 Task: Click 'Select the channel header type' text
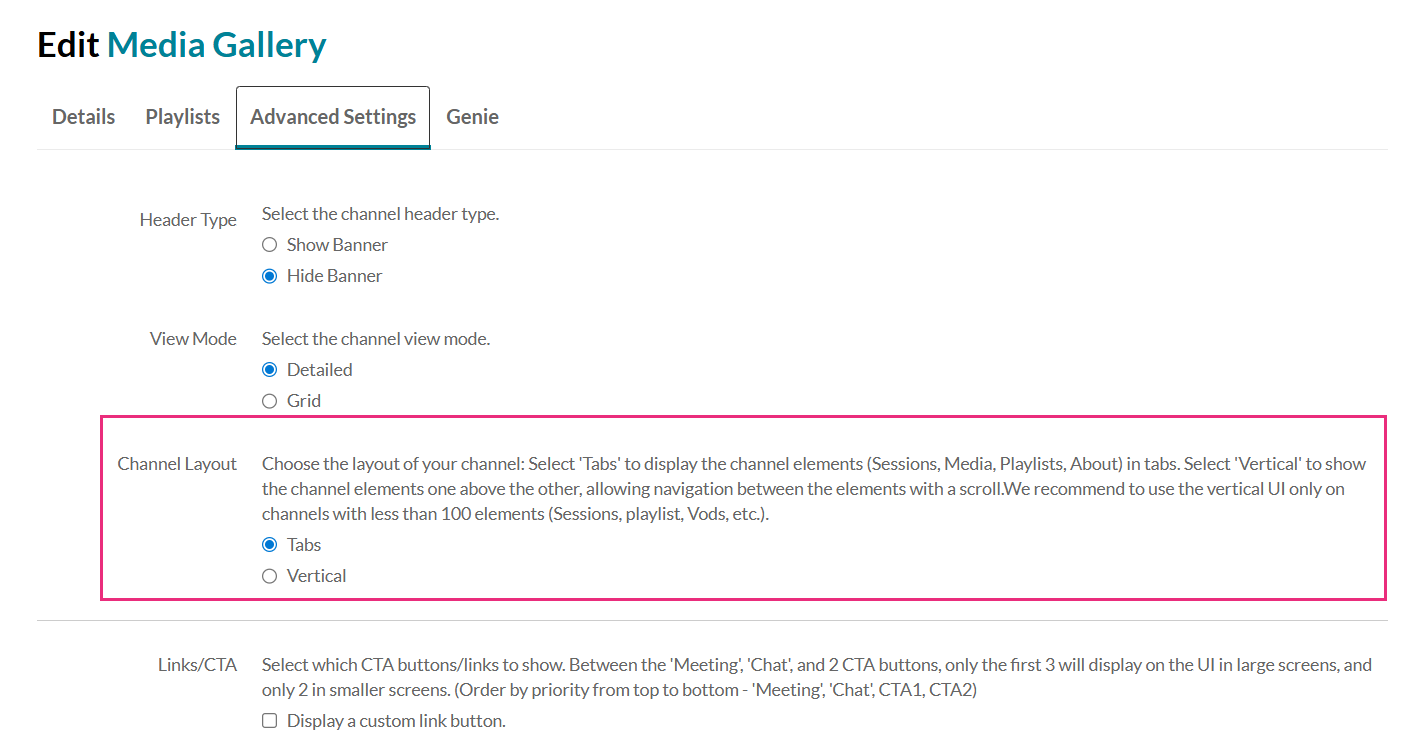380,214
